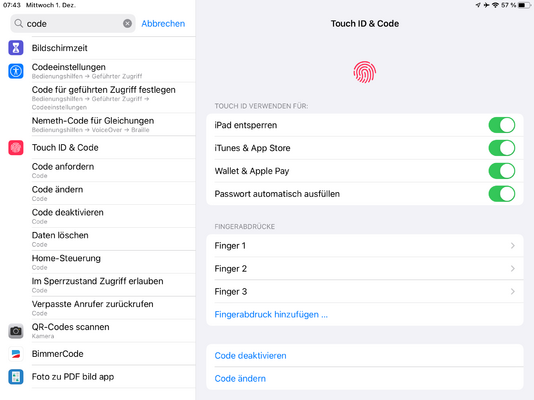534x400 pixels.
Task: Click into the search field containing code
Action: (73, 23)
